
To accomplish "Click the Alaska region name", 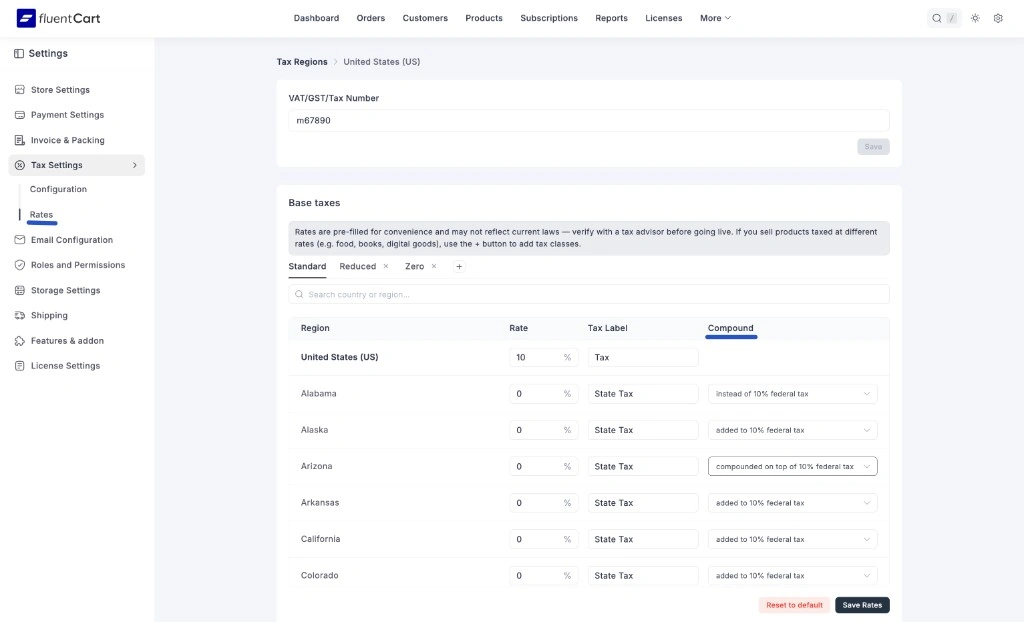I will click(x=314, y=430).
